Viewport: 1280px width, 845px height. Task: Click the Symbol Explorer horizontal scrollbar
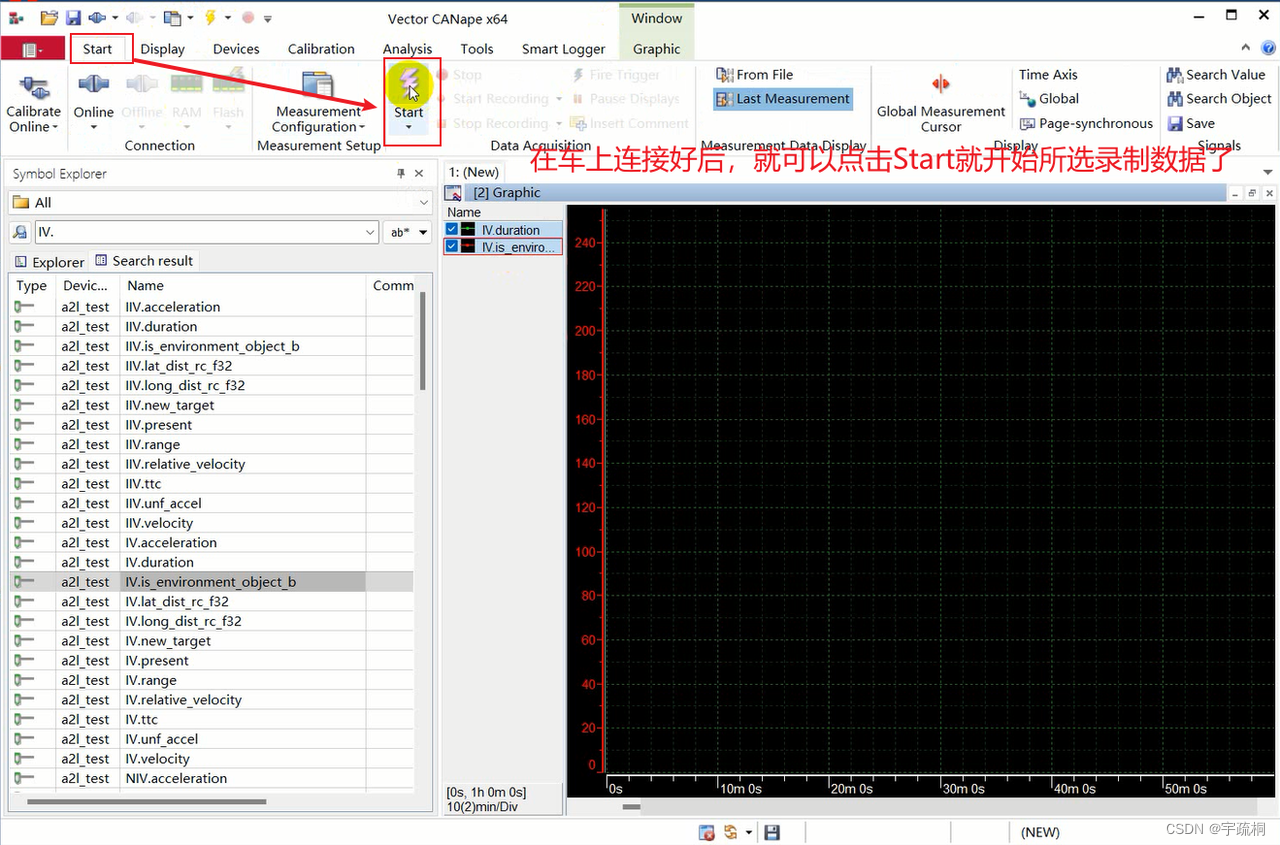[x=147, y=801]
